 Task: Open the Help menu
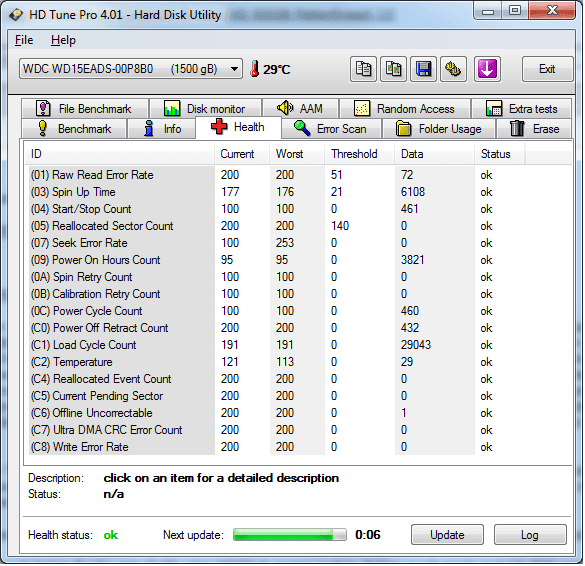(63, 40)
